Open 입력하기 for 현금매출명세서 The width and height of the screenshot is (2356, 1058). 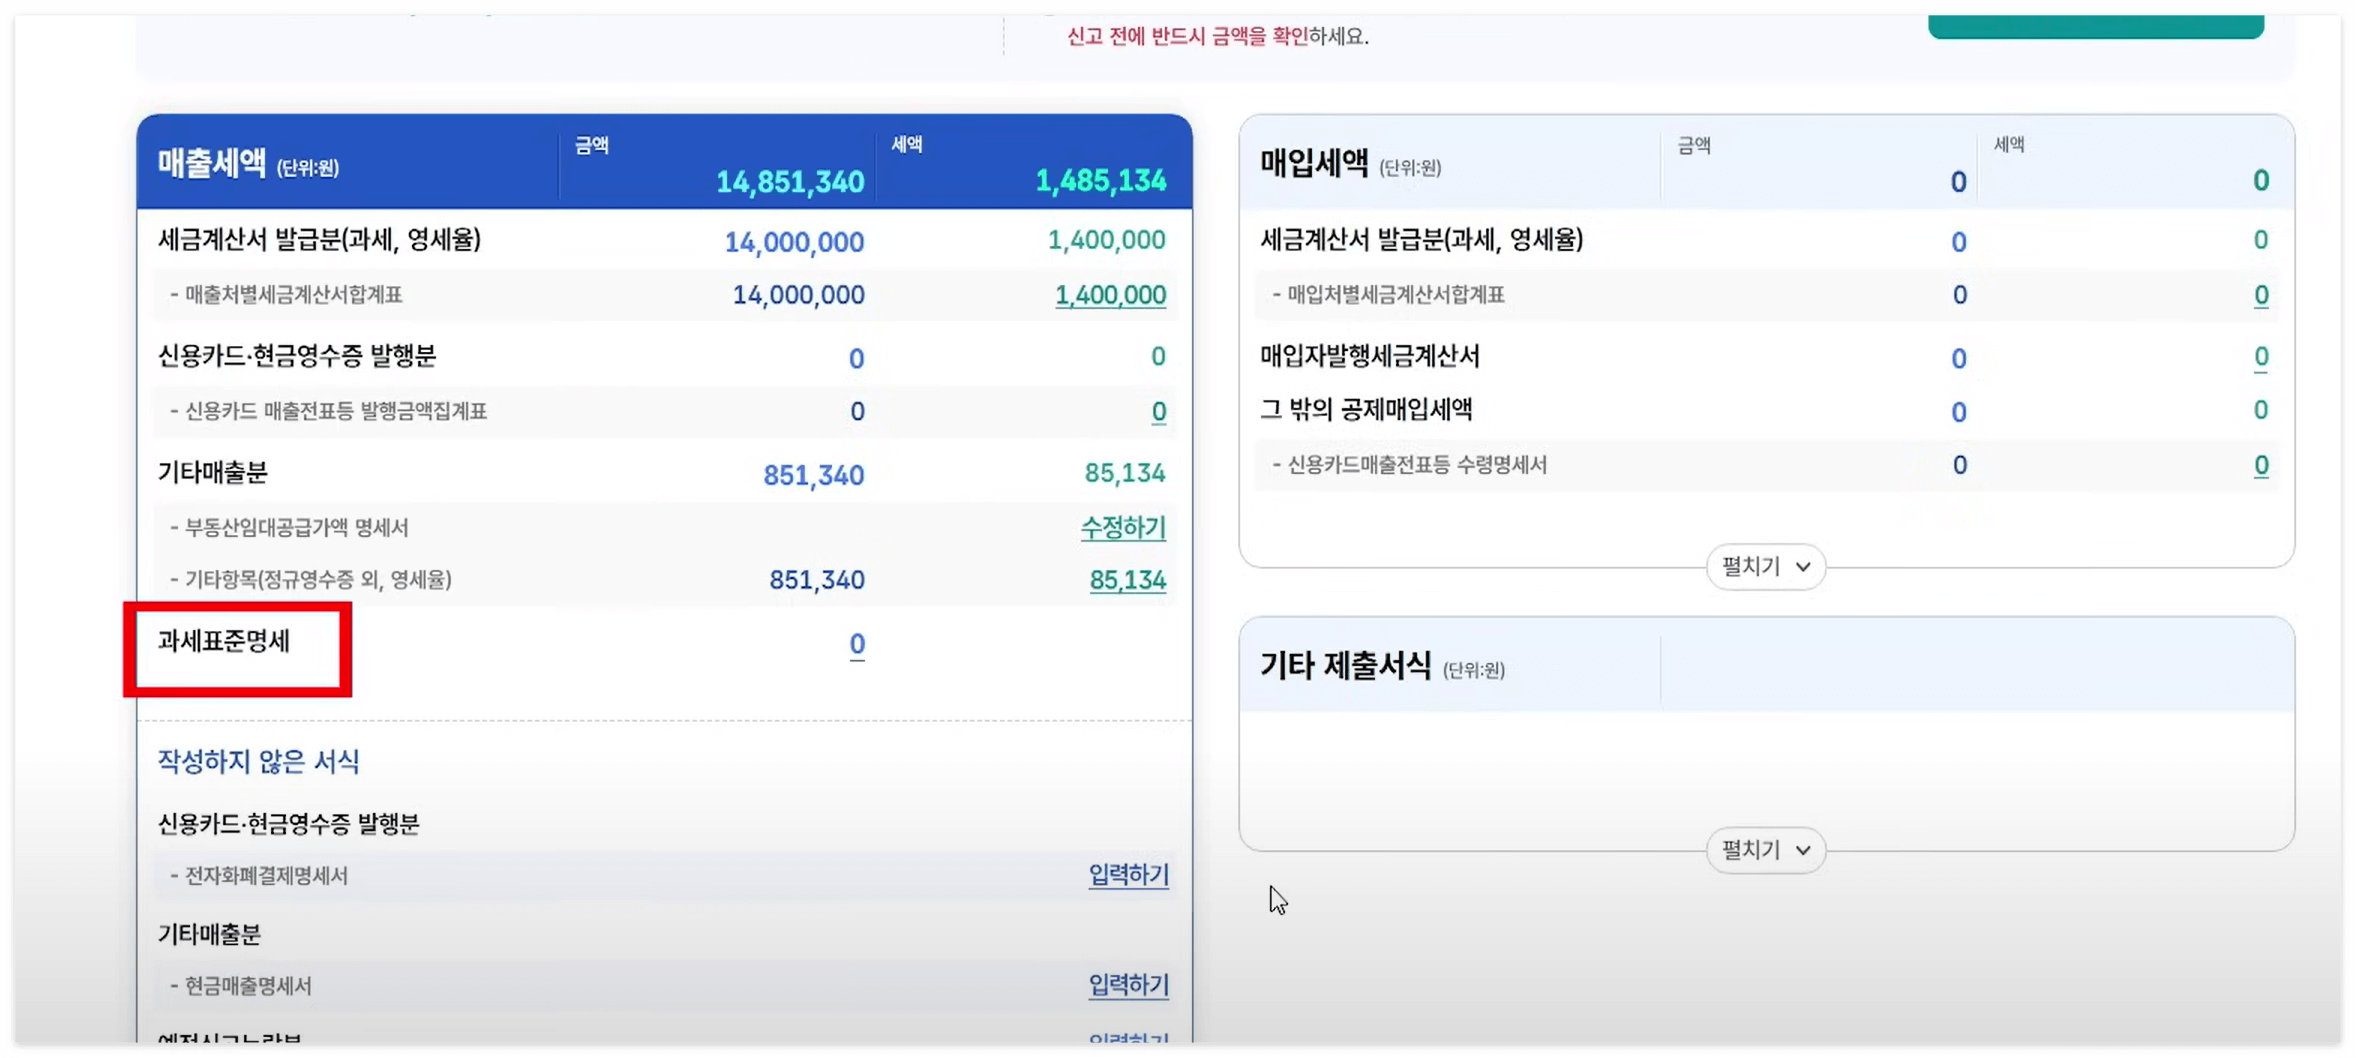tap(1127, 985)
